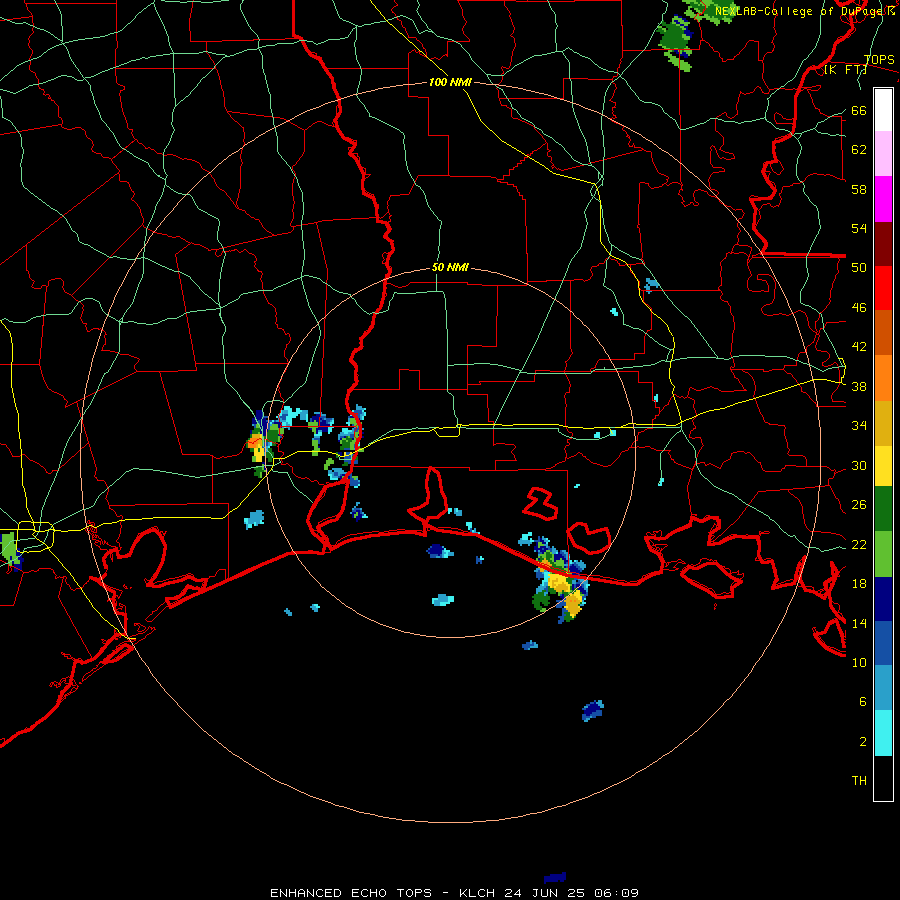Pick the cyan swatch in the legend
The image size is (900, 900).
(883, 733)
